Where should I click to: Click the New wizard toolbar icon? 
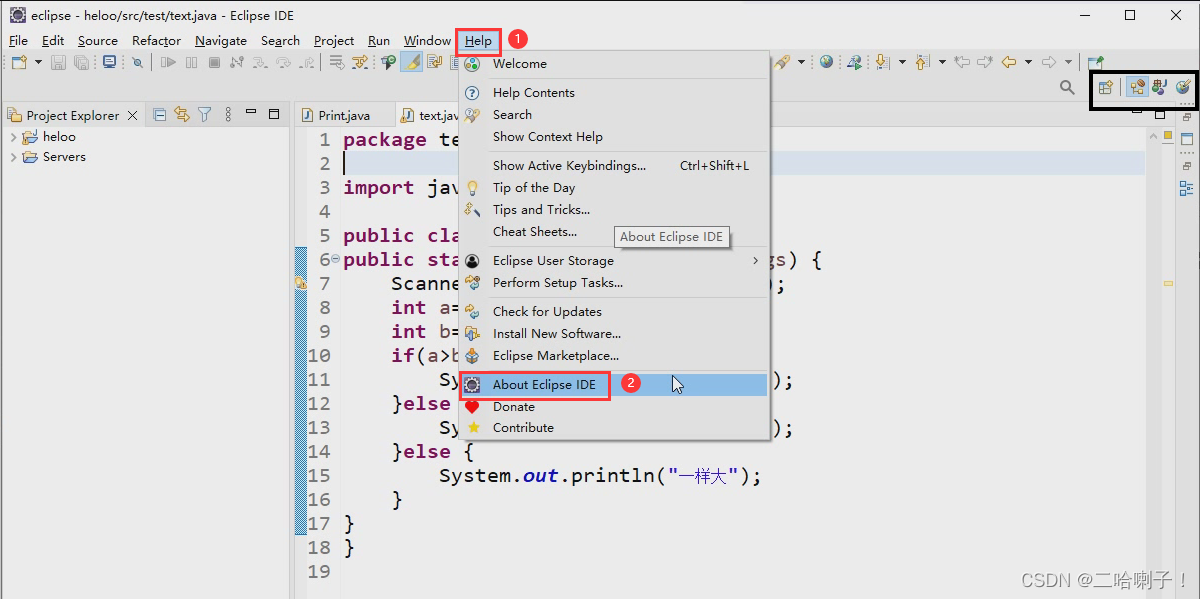[19, 62]
